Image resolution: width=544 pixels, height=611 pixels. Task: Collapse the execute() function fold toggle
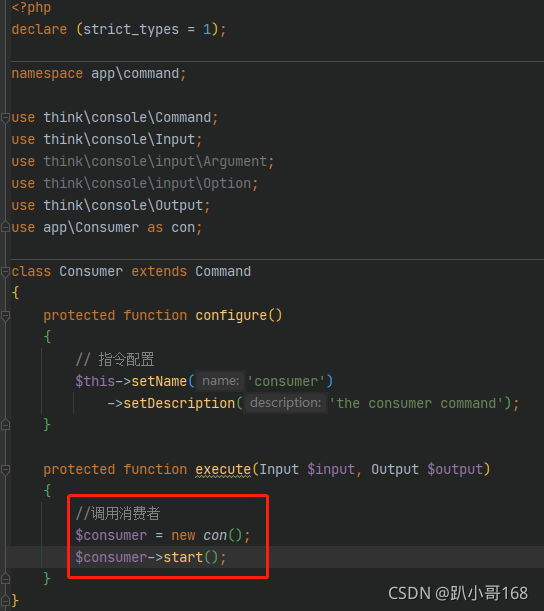(x=5, y=470)
